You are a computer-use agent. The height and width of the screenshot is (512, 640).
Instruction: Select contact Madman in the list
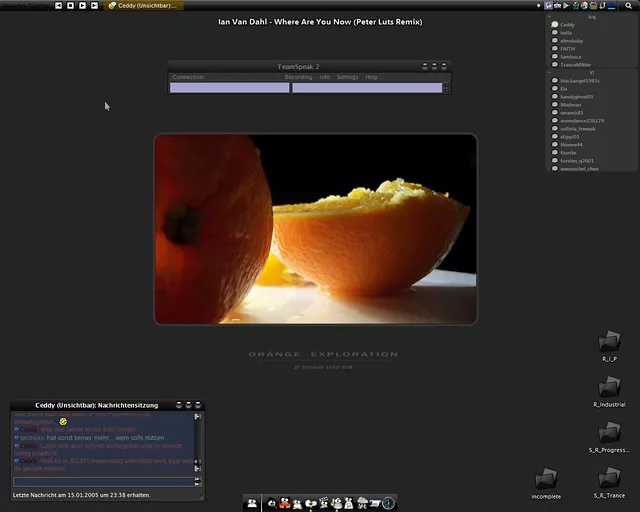[x=570, y=105]
